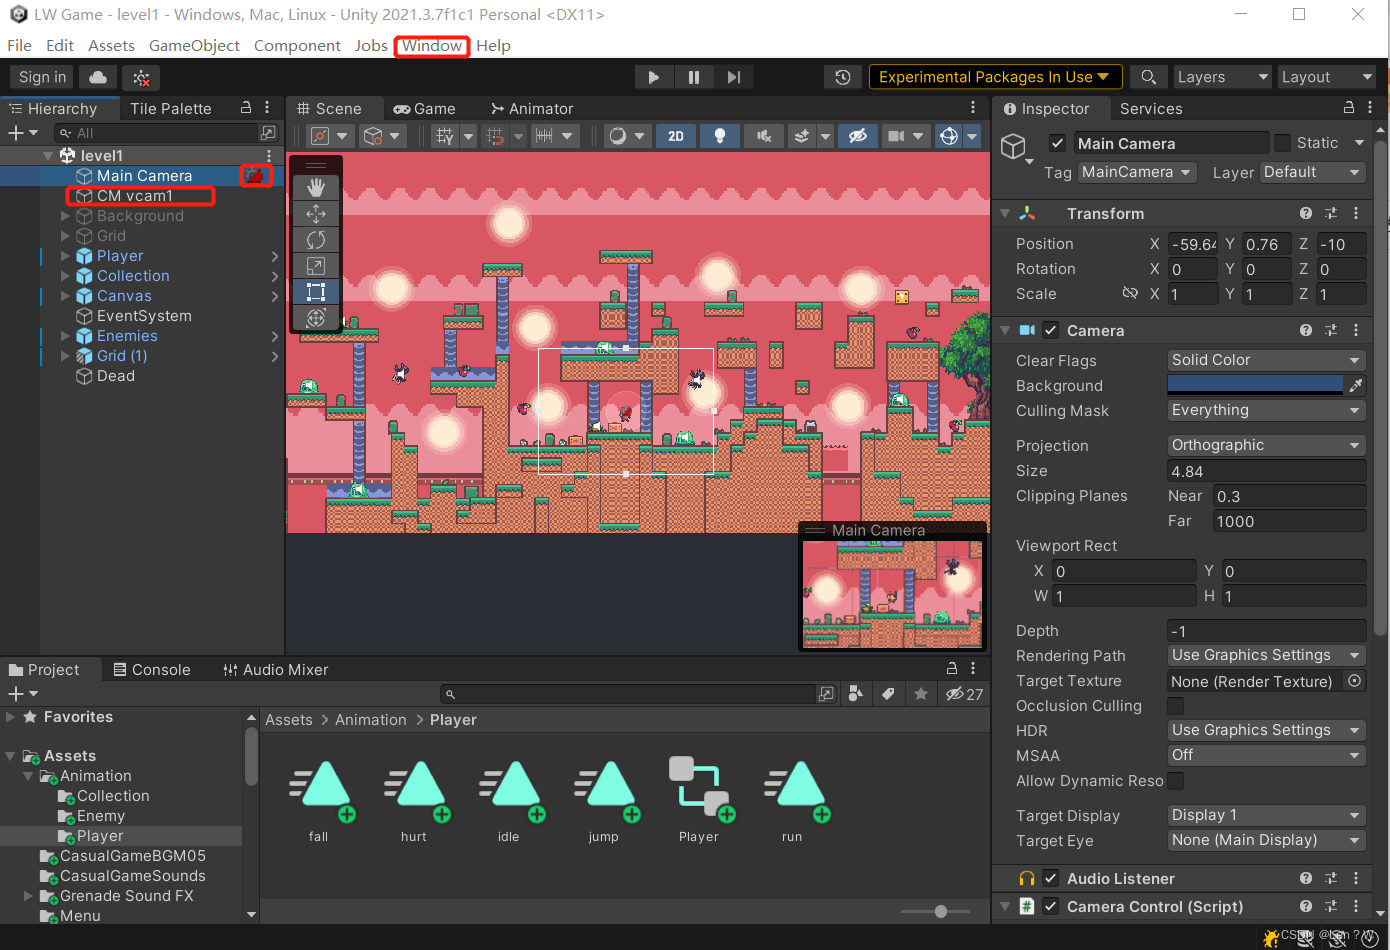
Task: Open the Layout dropdown button
Action: pos(1326,77)
